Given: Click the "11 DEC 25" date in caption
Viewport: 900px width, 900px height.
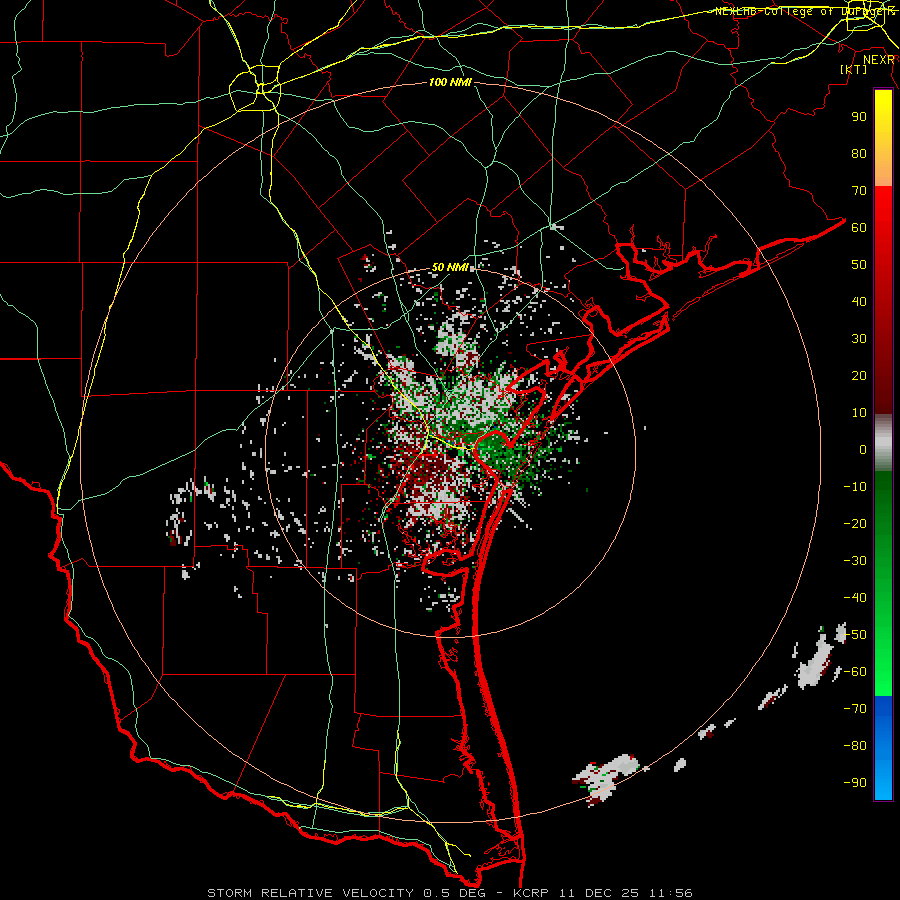Looking at the screenshot, I should [x=599, y=893].
